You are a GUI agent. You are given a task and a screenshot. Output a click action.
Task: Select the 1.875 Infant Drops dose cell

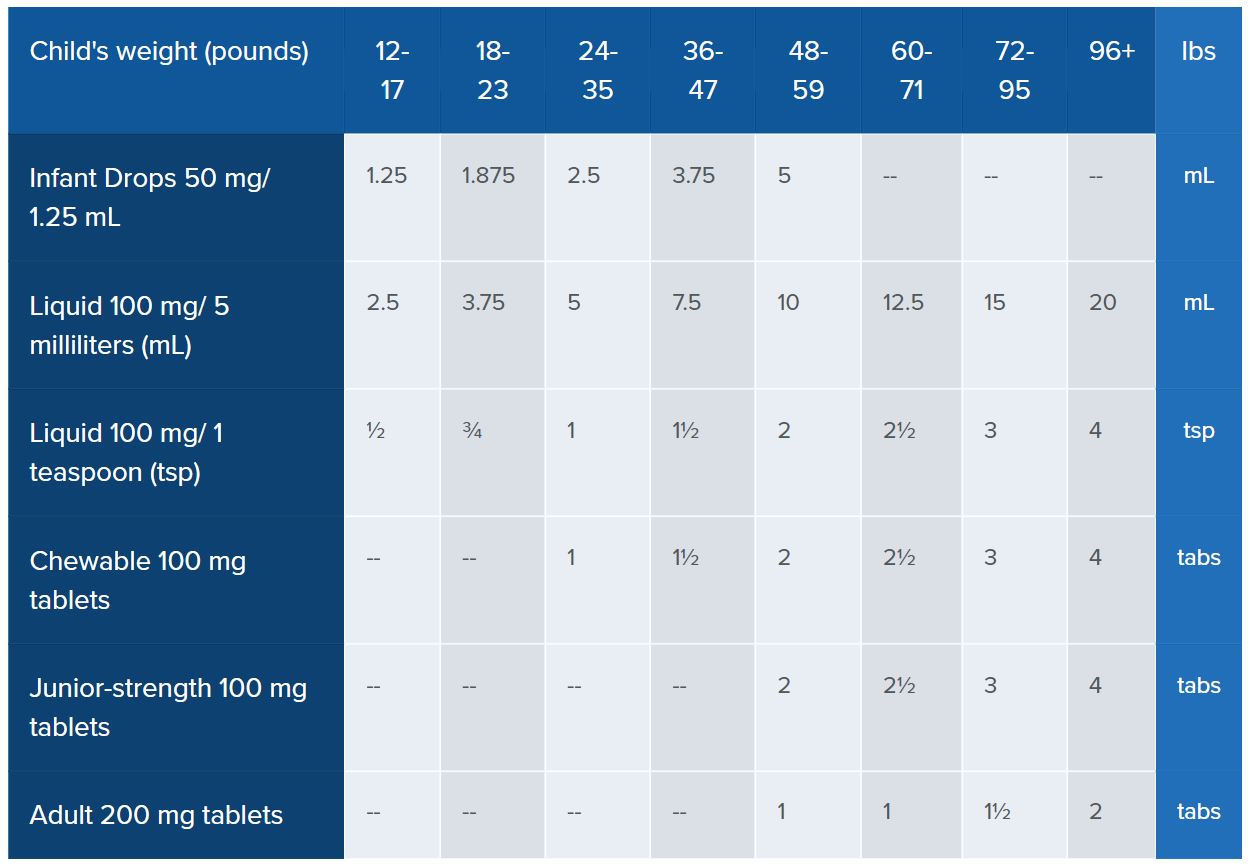(x=488, y=176)
